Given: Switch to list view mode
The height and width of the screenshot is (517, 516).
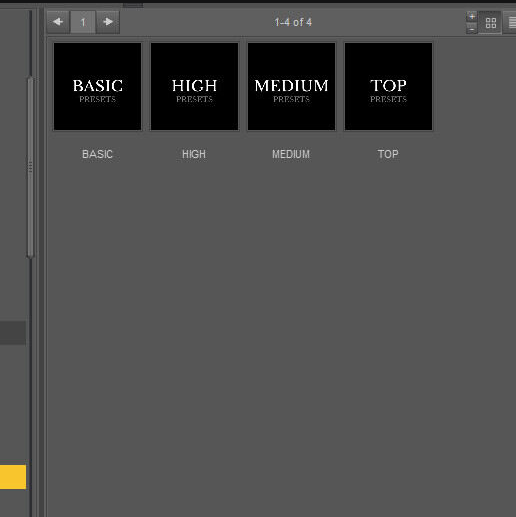Looking at the screenshot, I should coord(510,23).
